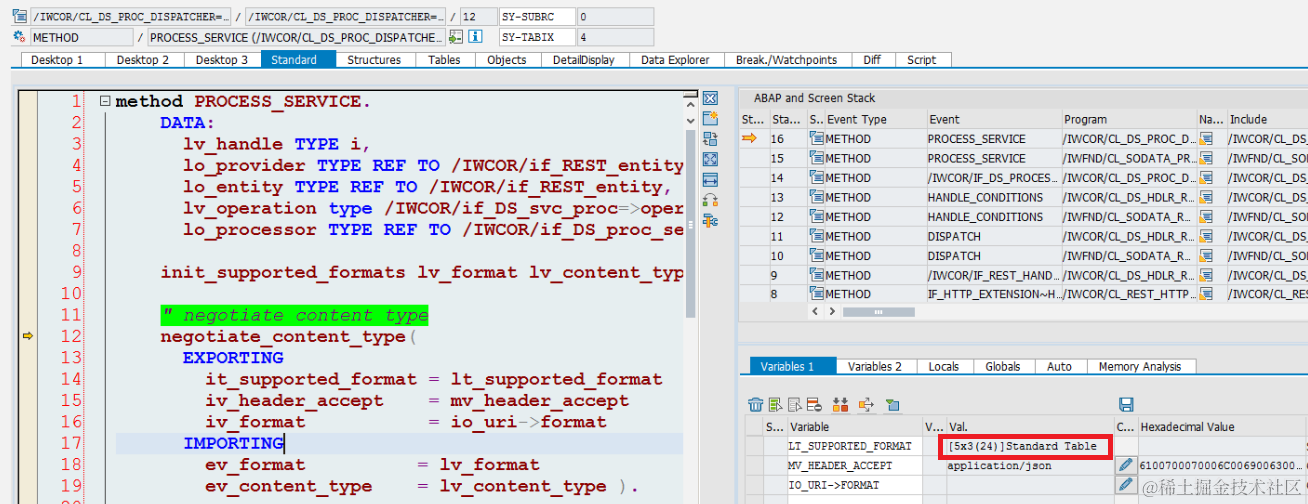Click first insert-row icon in variables toolbar
Viewport: 1308px width, 504px height.
tap(776, 405)
